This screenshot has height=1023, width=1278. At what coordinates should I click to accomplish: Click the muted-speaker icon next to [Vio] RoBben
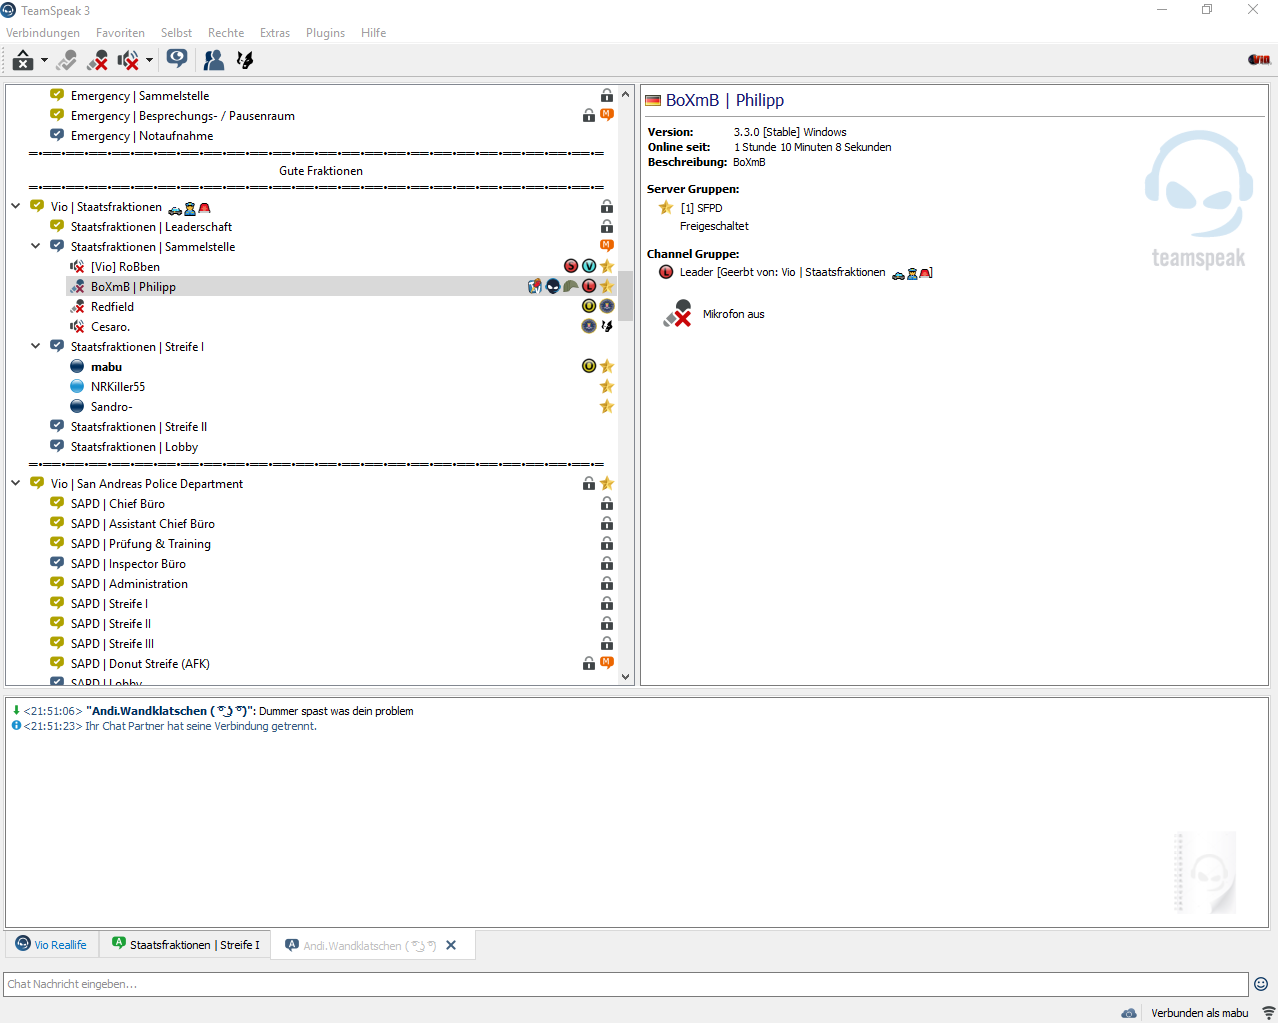click(77, 267)
